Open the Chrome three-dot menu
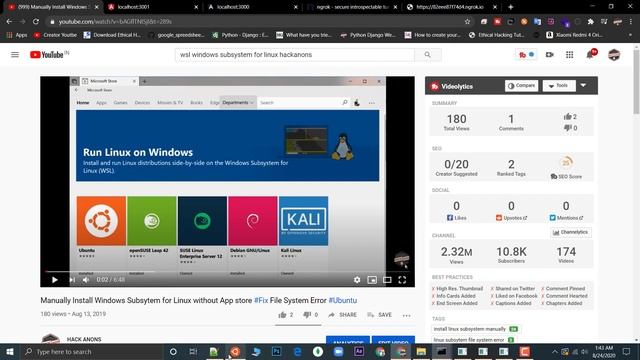 point(631,22)
